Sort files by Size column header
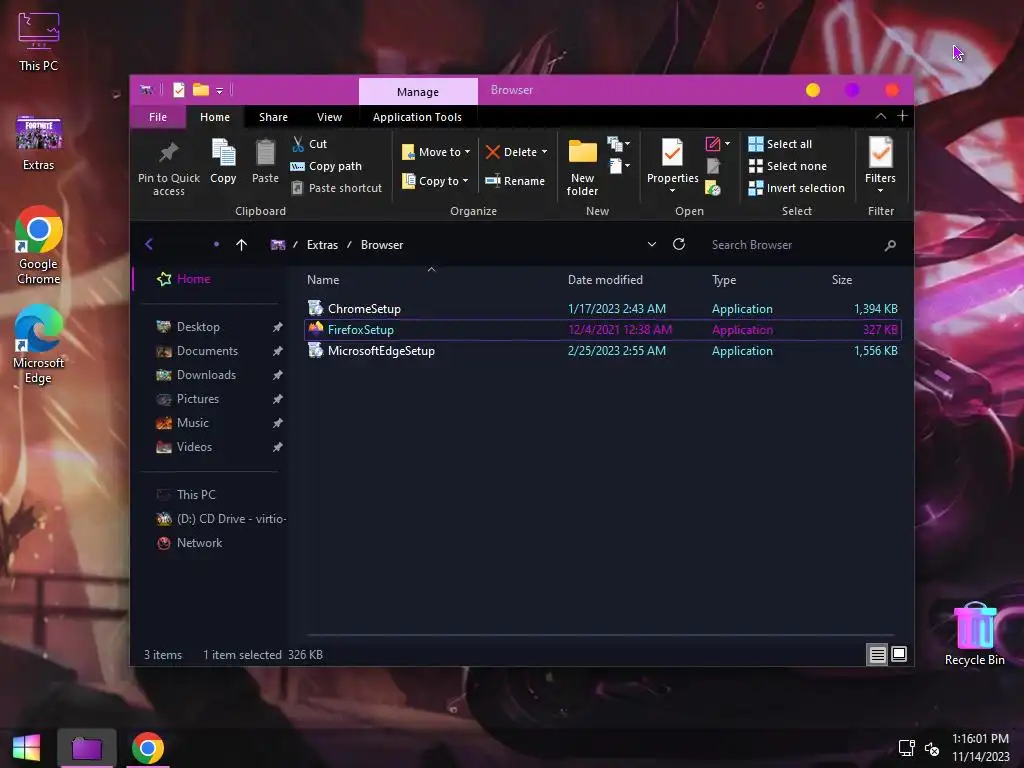1024x768 pixels. (x=842, y=280)
